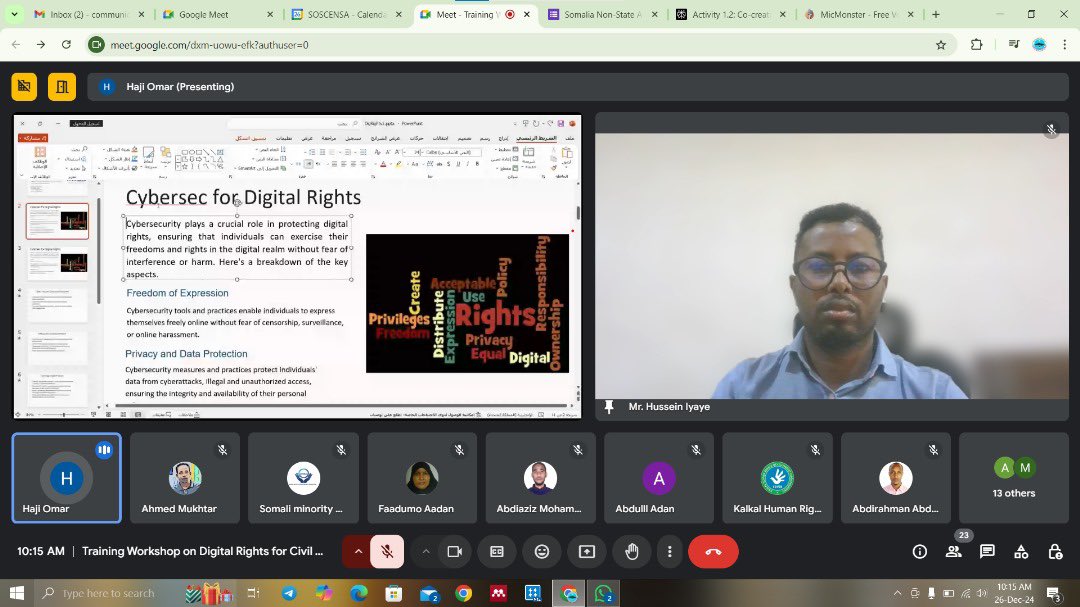This screenshot has height=607, width=1080.
Task: Raise hand with the hand icon
Action: (x=632, y=551)
